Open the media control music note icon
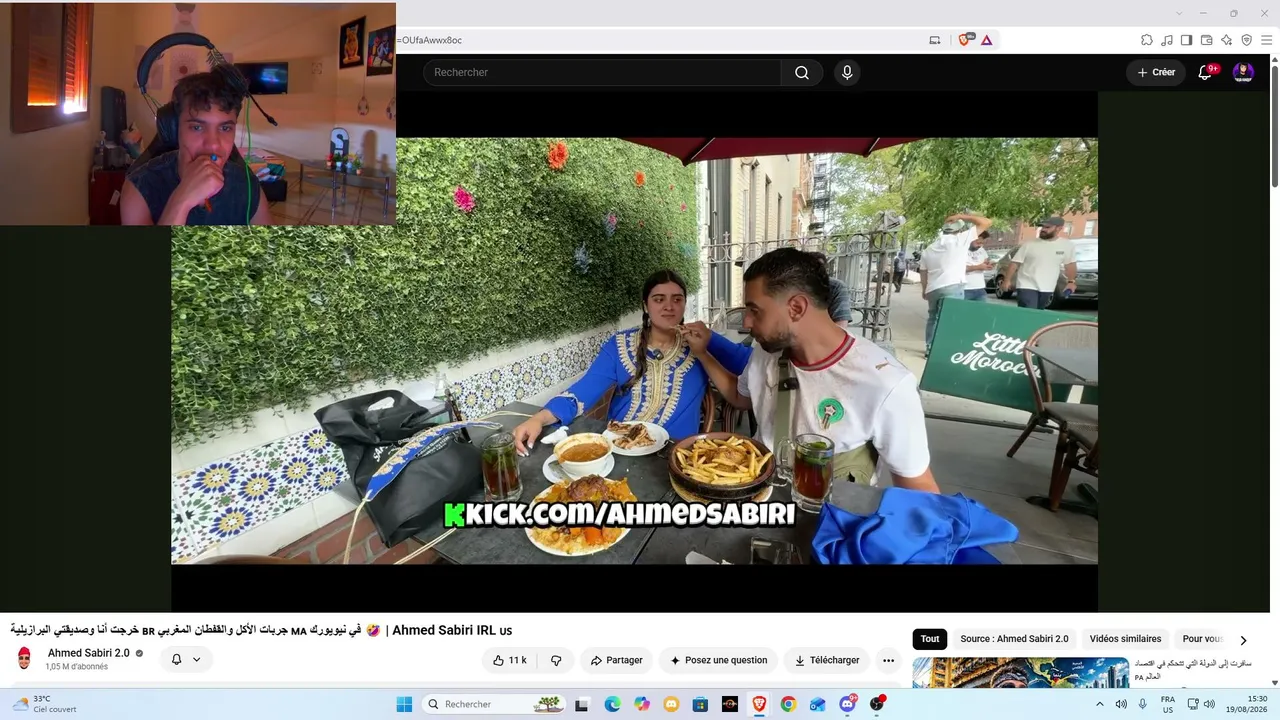The height and width of the screenshot is (720, 1280). 1167,40
